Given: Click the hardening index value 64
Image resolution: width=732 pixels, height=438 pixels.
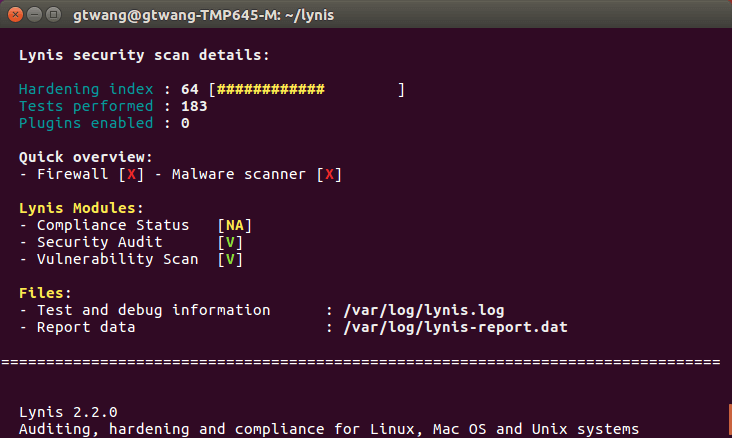Looking at the screenshot, I should point(190,89).
